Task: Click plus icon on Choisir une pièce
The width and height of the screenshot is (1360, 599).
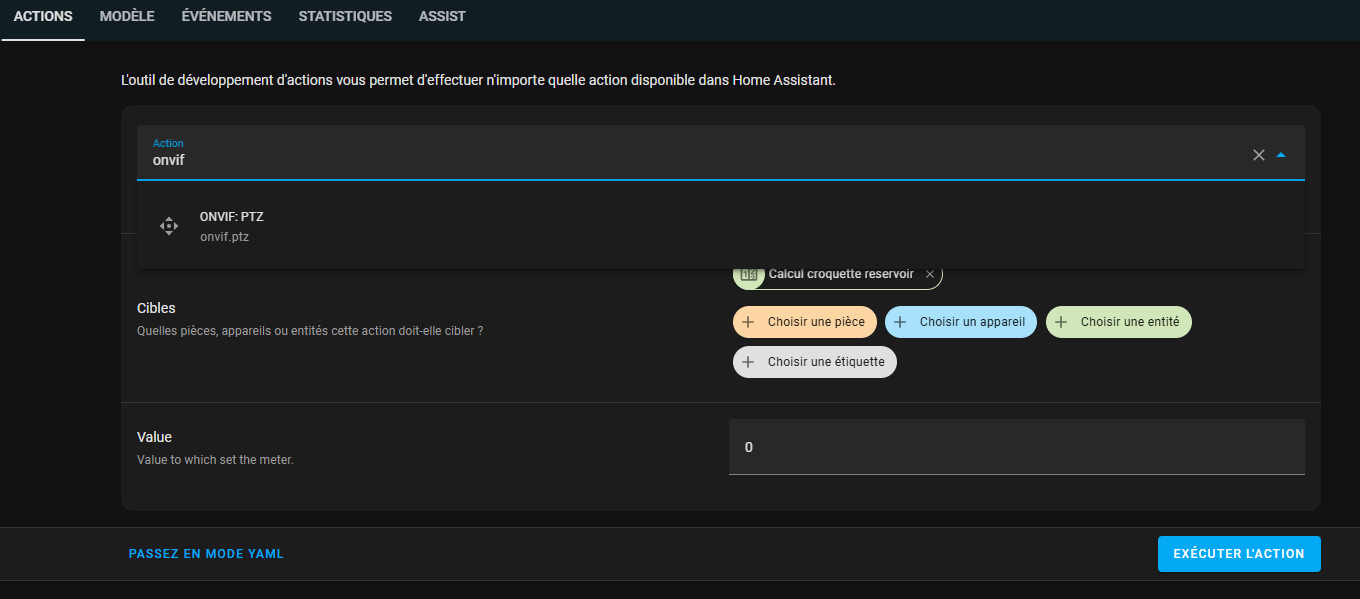Action: 747,322
